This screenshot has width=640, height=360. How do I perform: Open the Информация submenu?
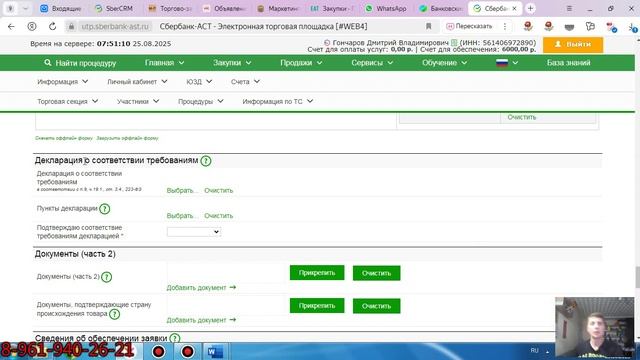tap(62, 82)
